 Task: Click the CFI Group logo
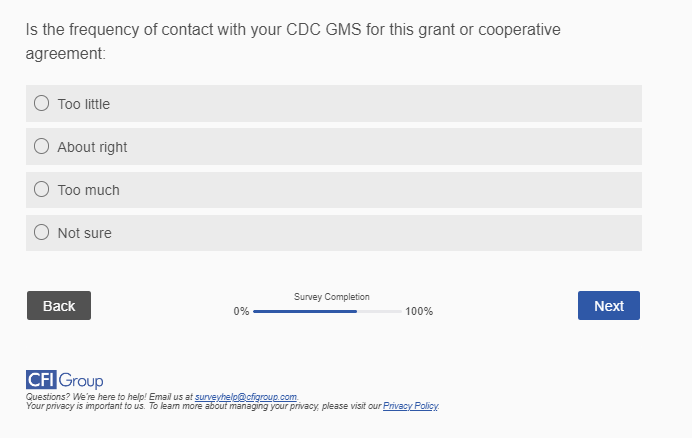tap(64, 380)
